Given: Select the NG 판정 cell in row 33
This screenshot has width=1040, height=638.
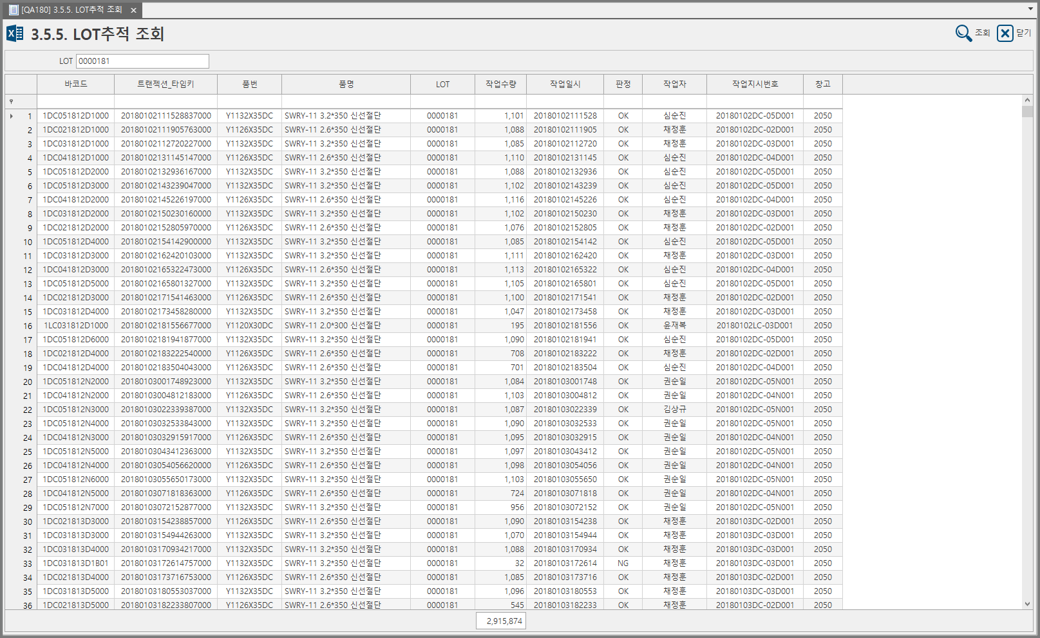Looking at the screenshot, I should coord(623,563).
